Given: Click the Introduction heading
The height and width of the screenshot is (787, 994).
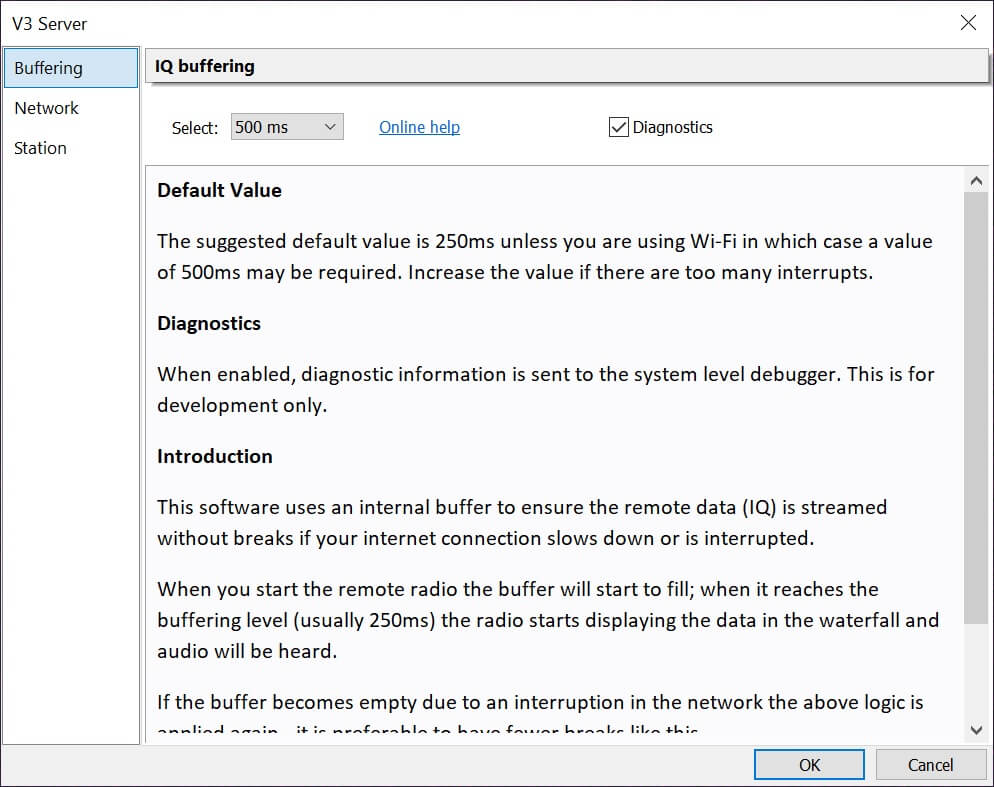Looking at the screenshot, I should pos(215,456).
